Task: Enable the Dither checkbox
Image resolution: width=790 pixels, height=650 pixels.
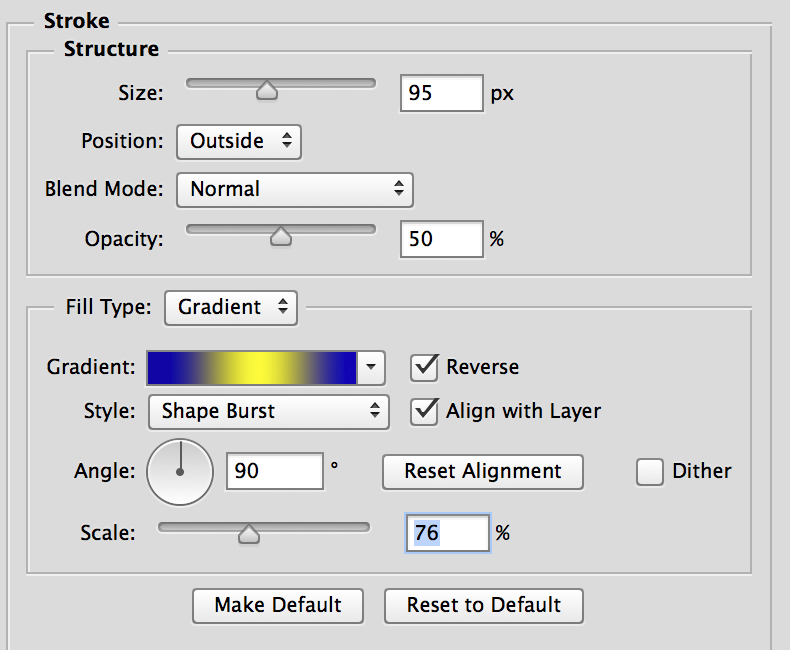Action: pyautogui.click(x=649, y=472)
